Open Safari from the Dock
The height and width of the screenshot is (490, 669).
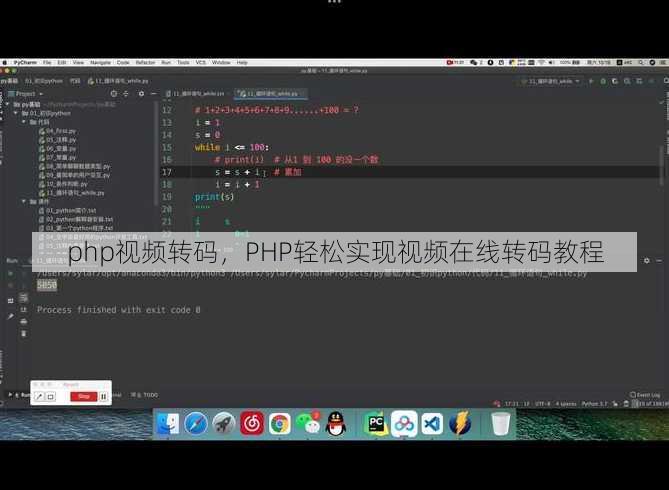click(196, 424)
